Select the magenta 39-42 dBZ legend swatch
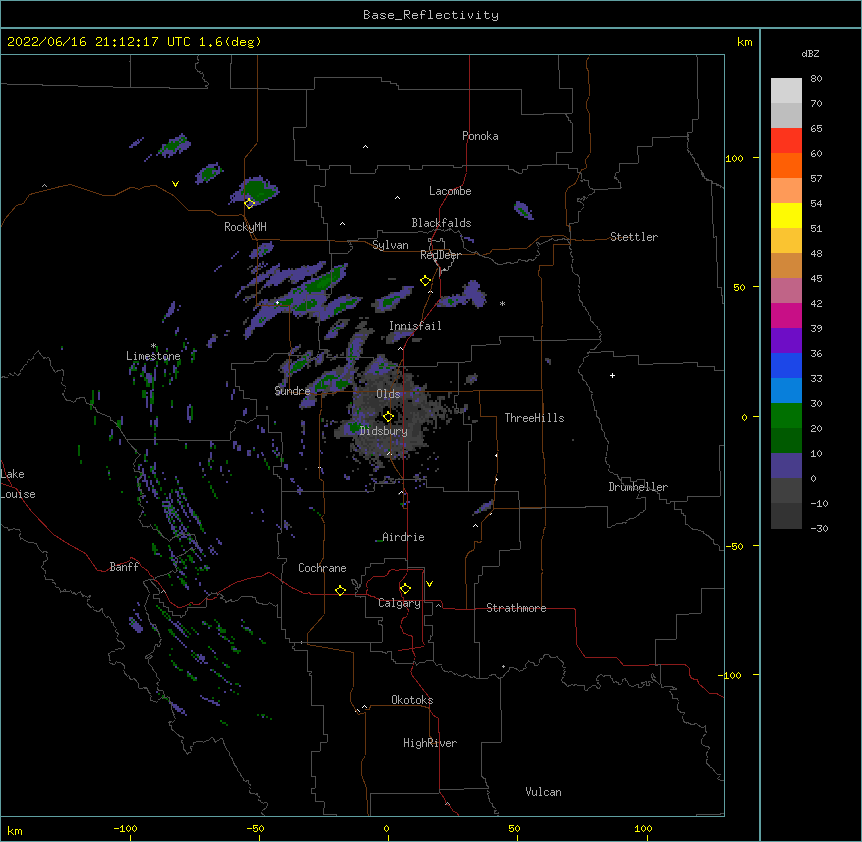 click(786, 315)
